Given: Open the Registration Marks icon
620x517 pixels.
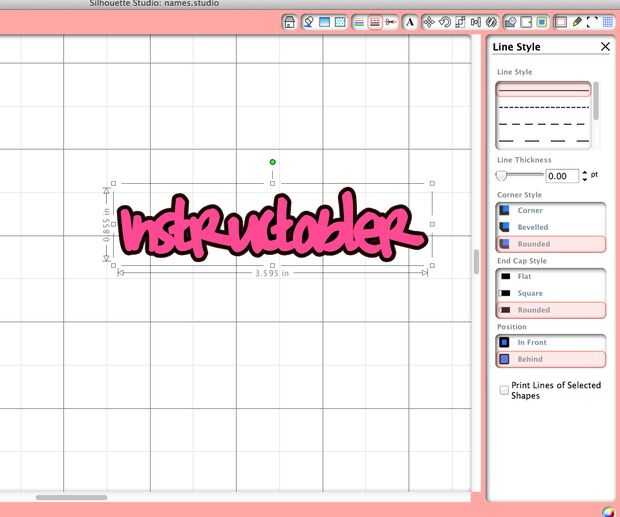Looking at the screenshot, I should tap(592, 22).
